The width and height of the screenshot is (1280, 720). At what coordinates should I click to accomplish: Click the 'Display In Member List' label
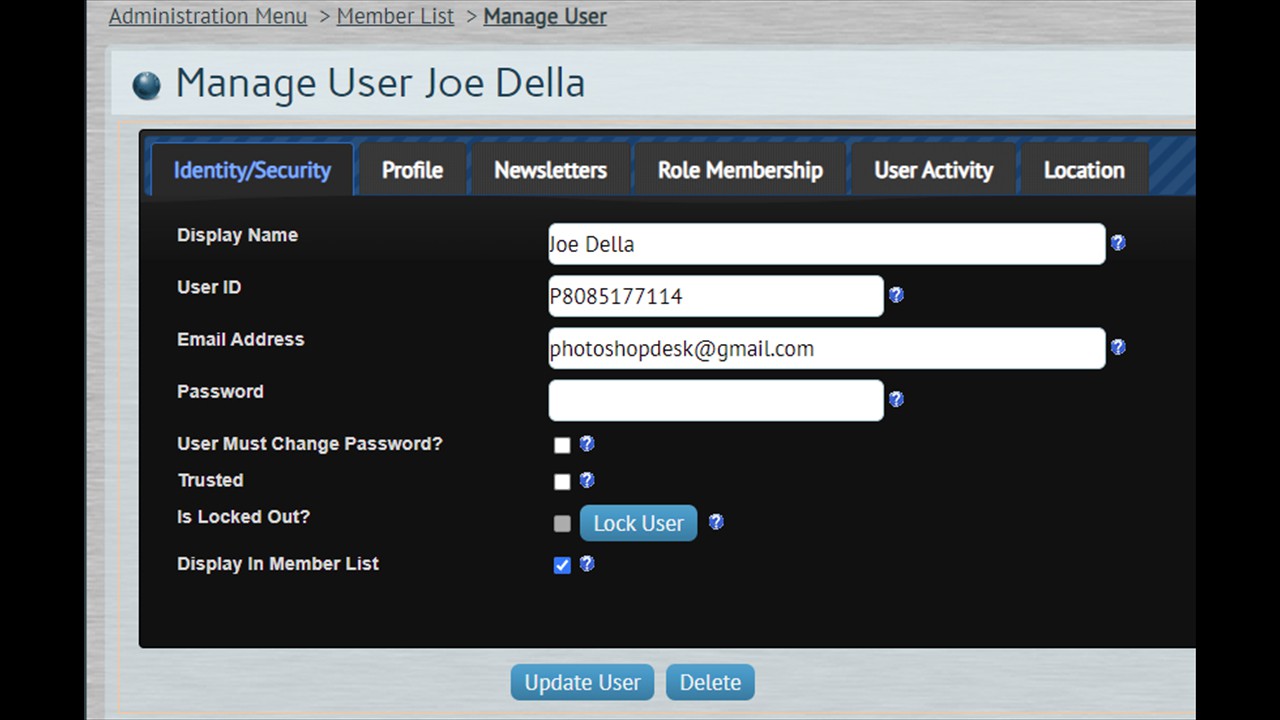click(277, 564)
